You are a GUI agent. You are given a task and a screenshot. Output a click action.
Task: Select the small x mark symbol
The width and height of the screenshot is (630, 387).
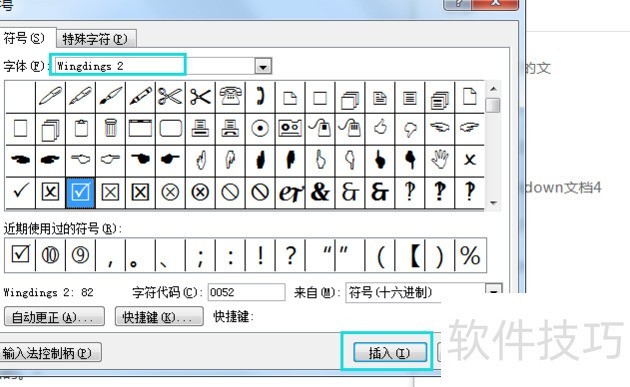(x=470, y=160)
